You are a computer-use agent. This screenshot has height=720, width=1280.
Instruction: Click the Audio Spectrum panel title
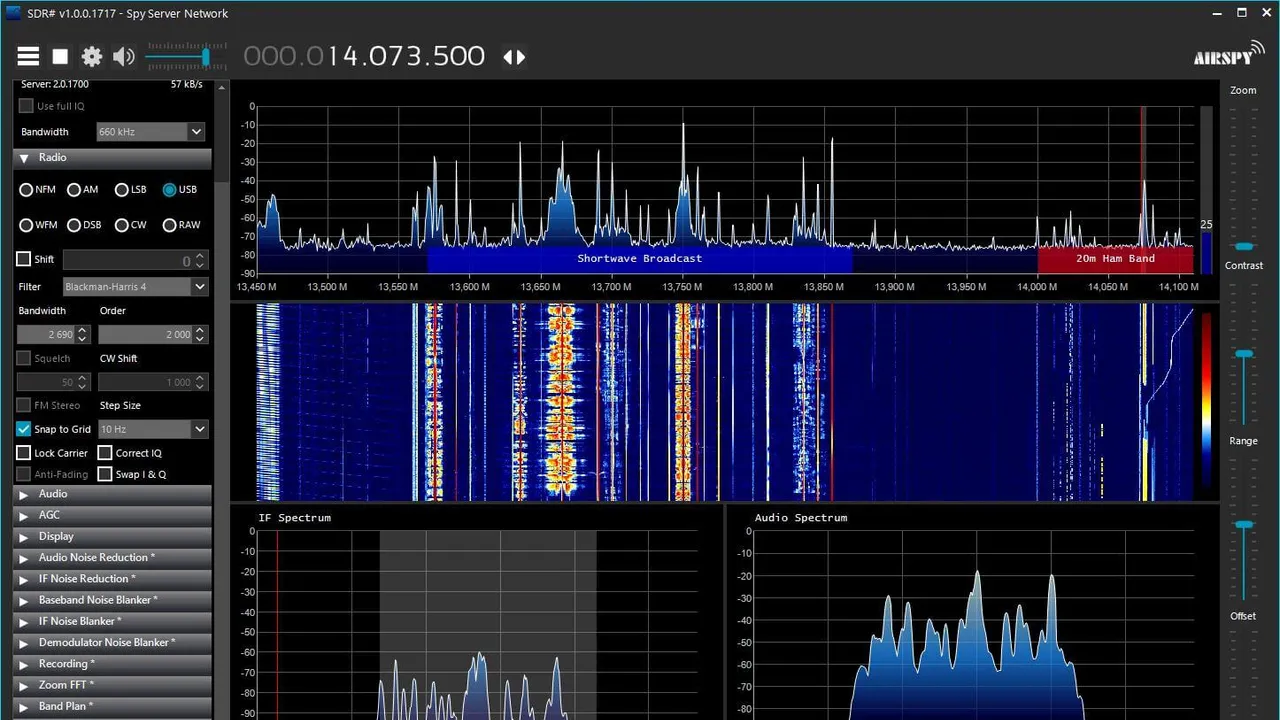coord(801,518)
